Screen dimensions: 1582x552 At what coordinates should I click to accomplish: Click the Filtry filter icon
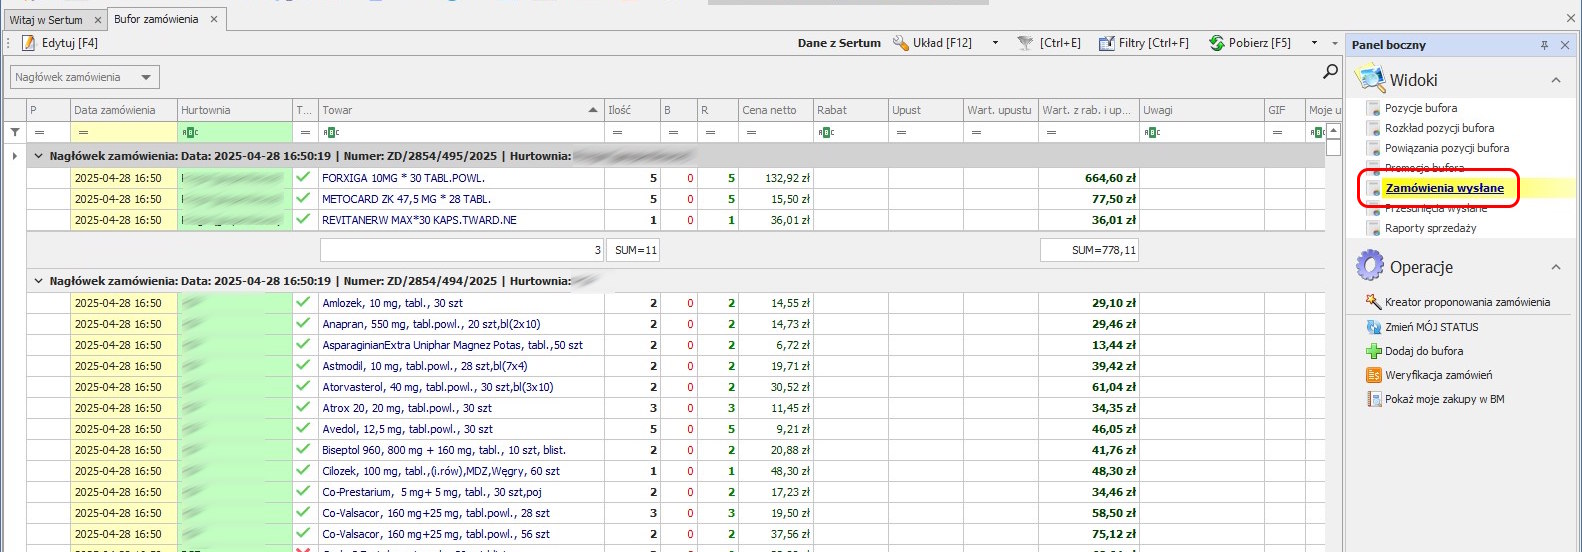1106,43
